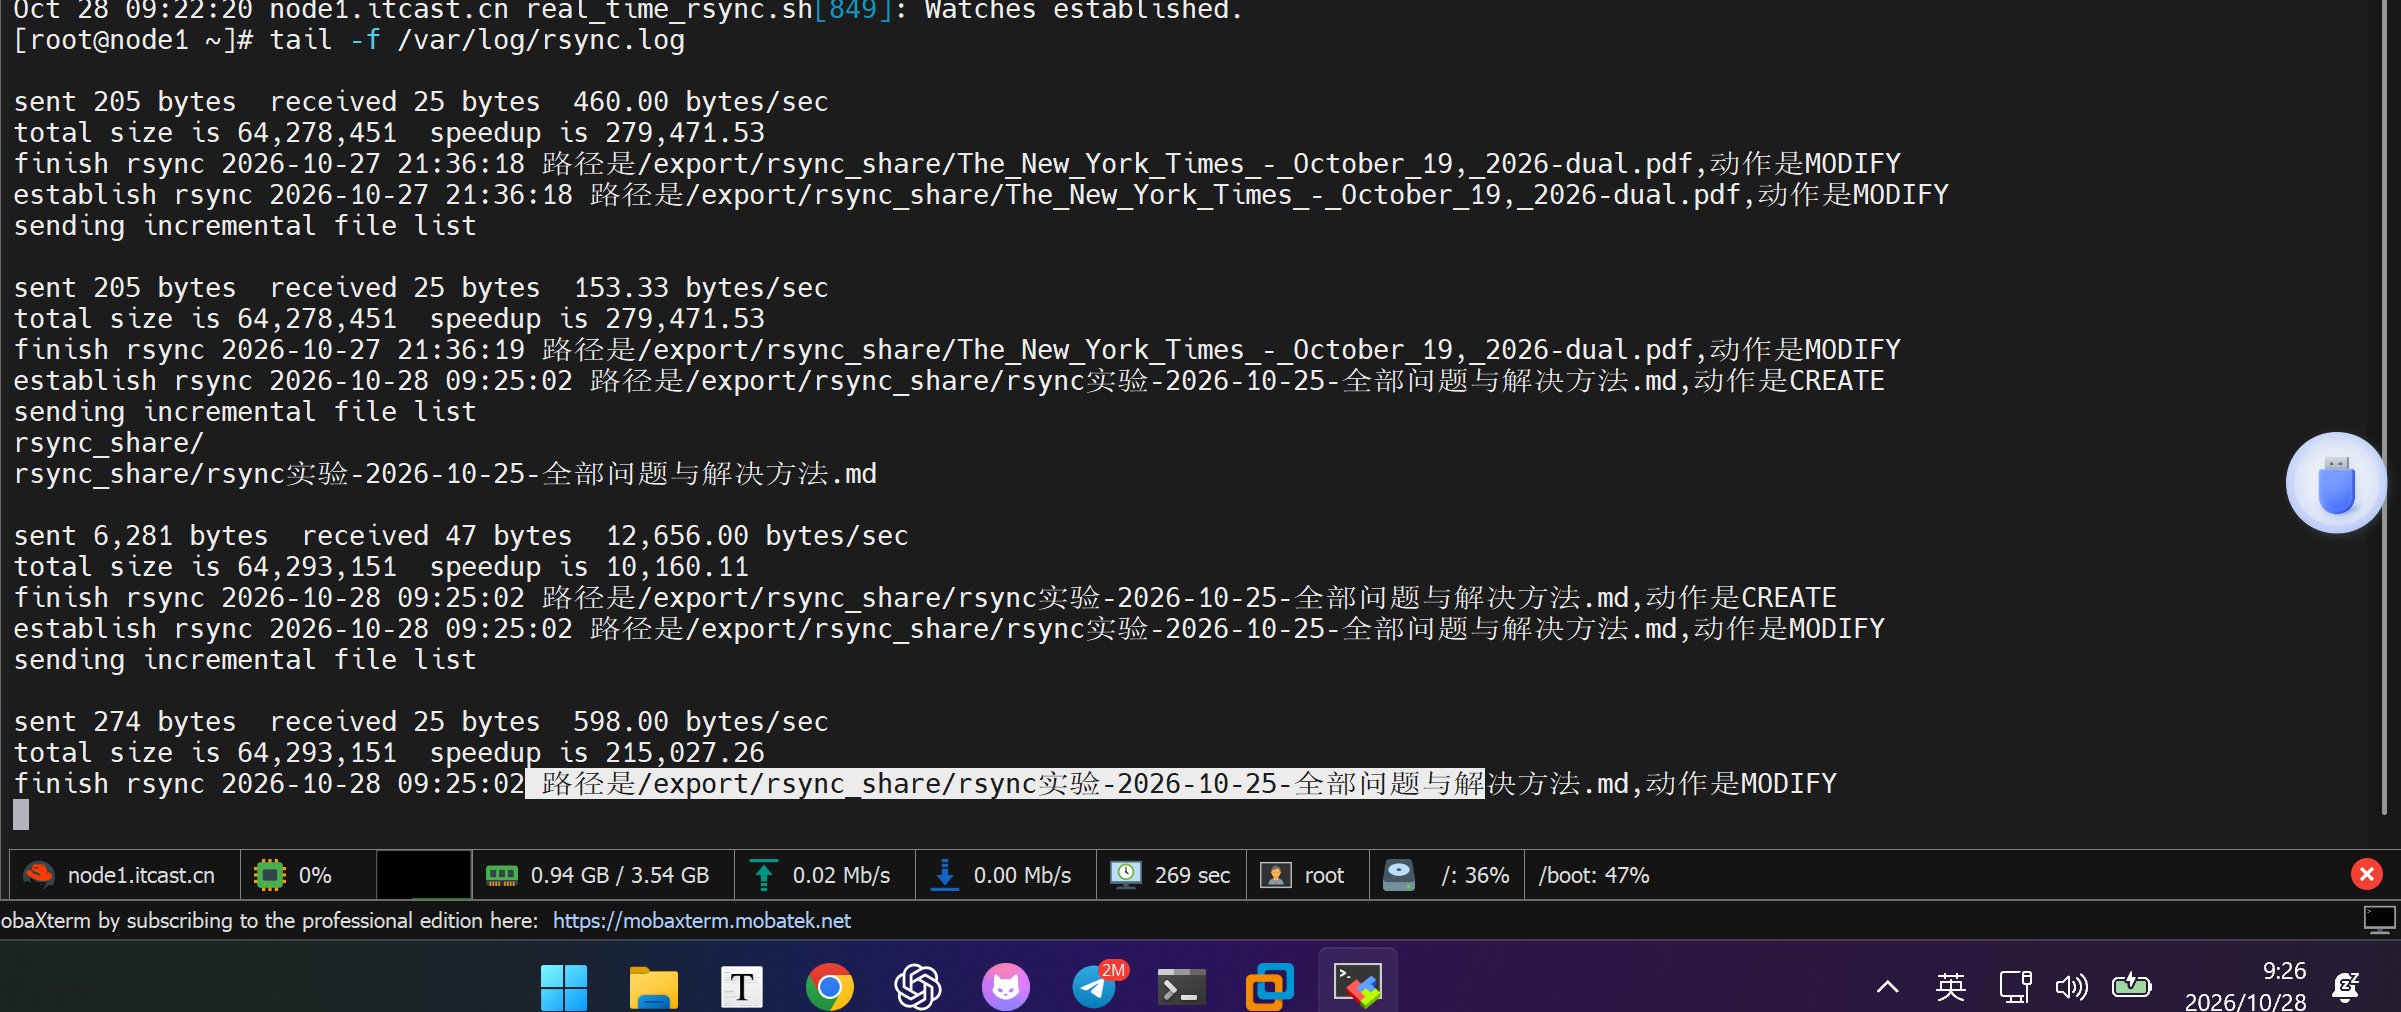Image resolution: width=2401 pixels, height=1012 pixels.
Task: Click the uptime monitor clock icon
Action: tap(1126, 875)
